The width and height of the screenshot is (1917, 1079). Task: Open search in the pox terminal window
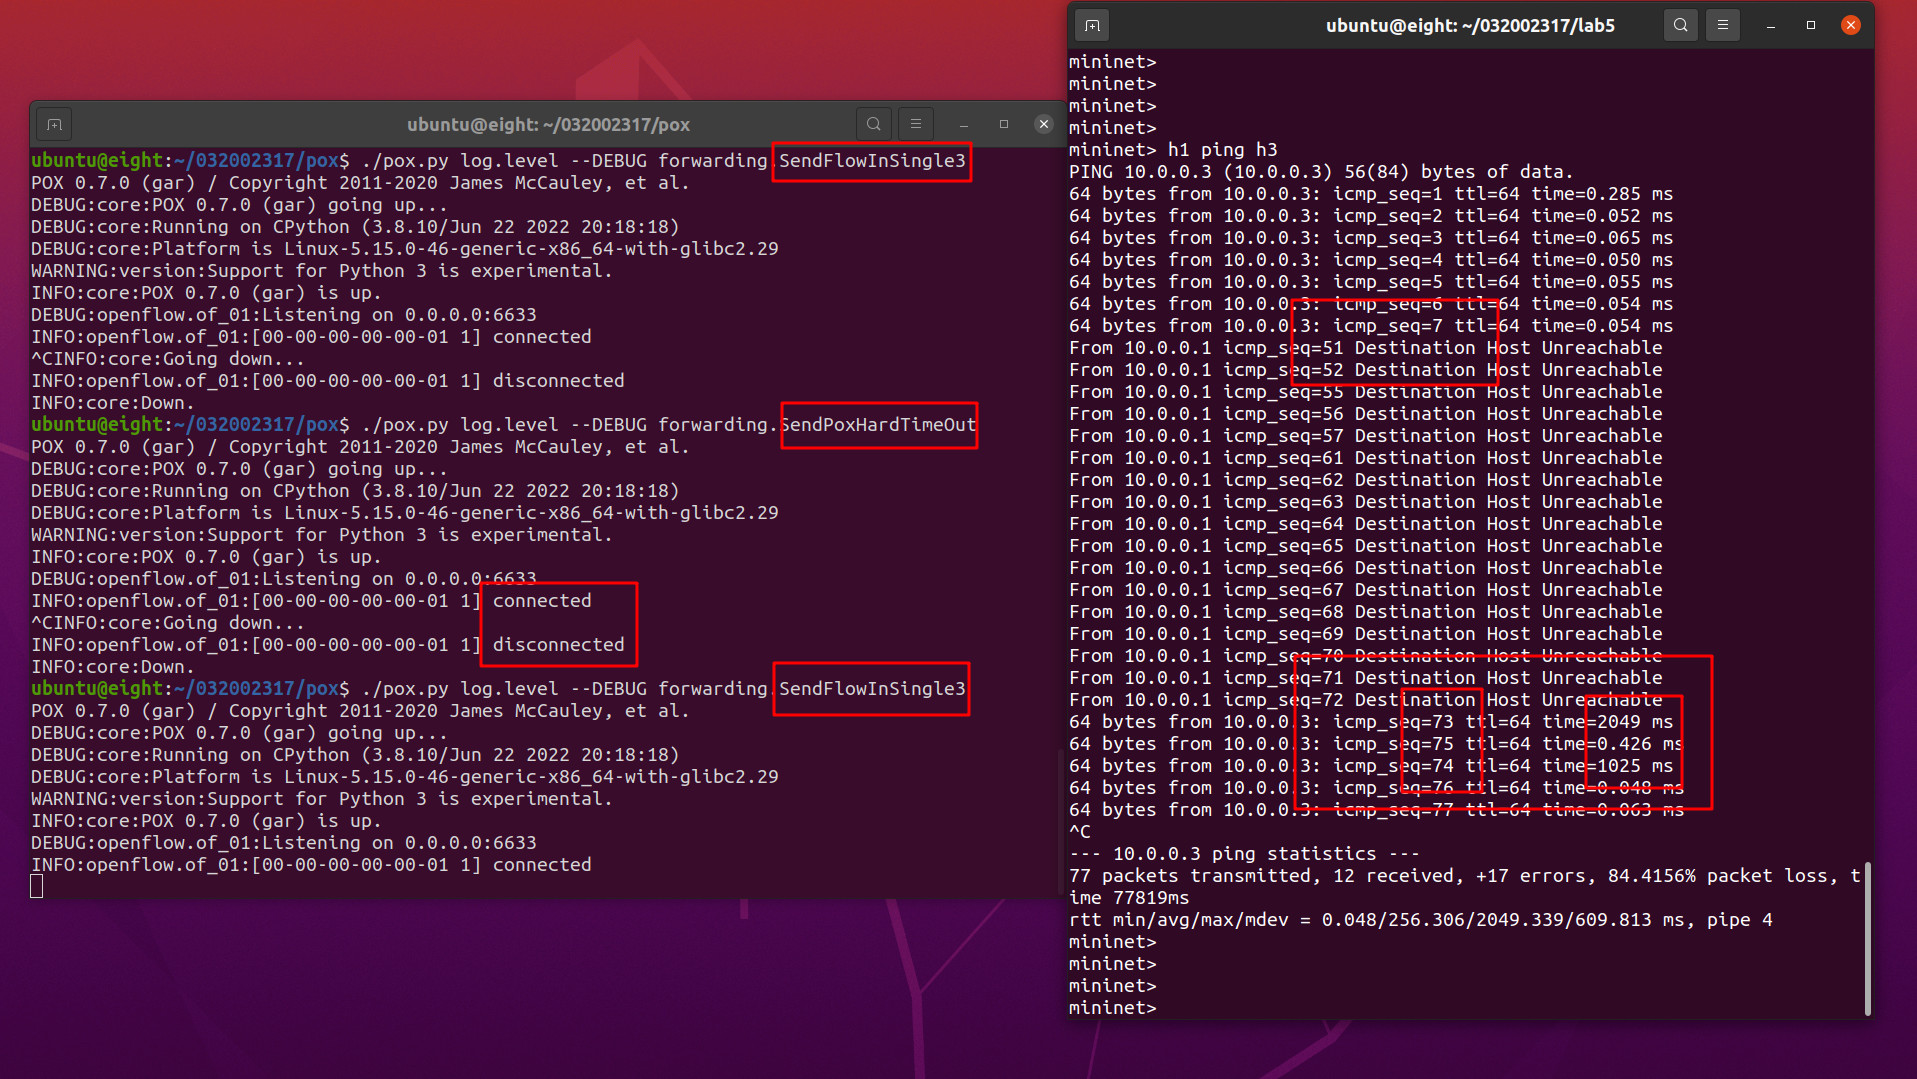[x=874, y=124]
